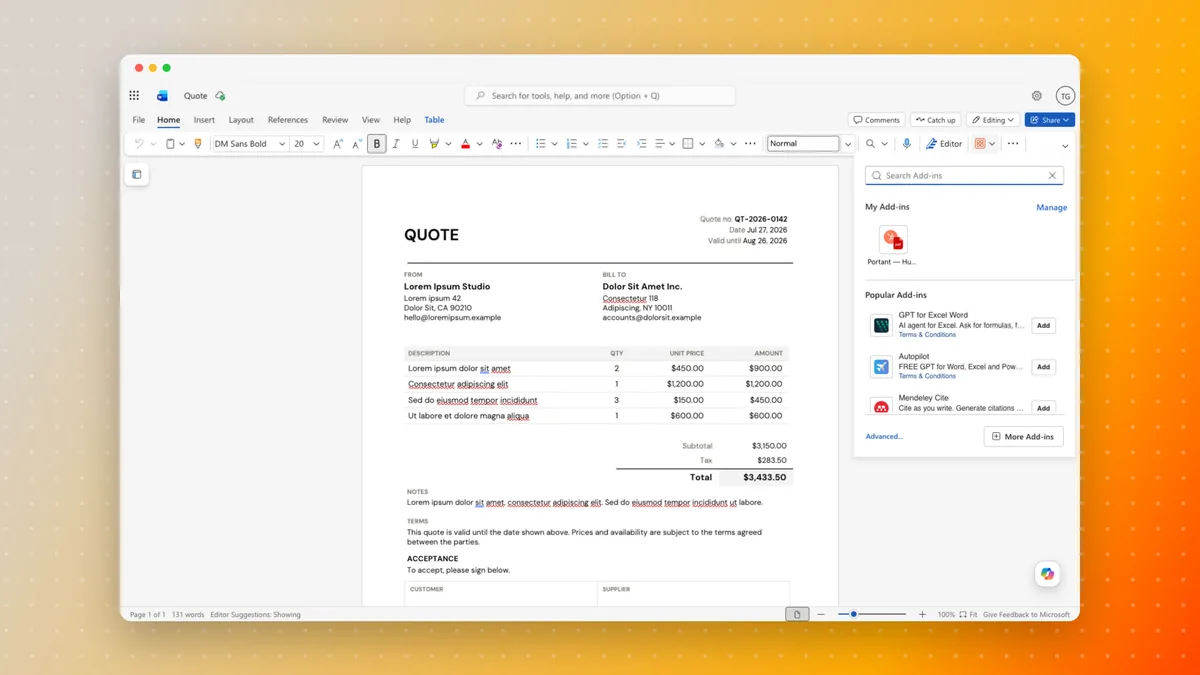Follow the Manage link
This screenshot has height=675, width=1200.
[x=1051, y=208]
